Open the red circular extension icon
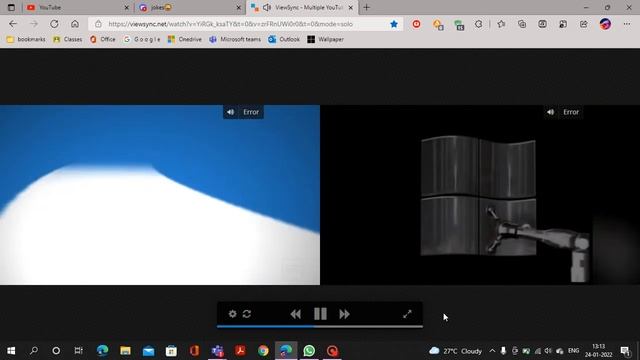This screenshot has width=640, height=360. (x=416, y=24)
